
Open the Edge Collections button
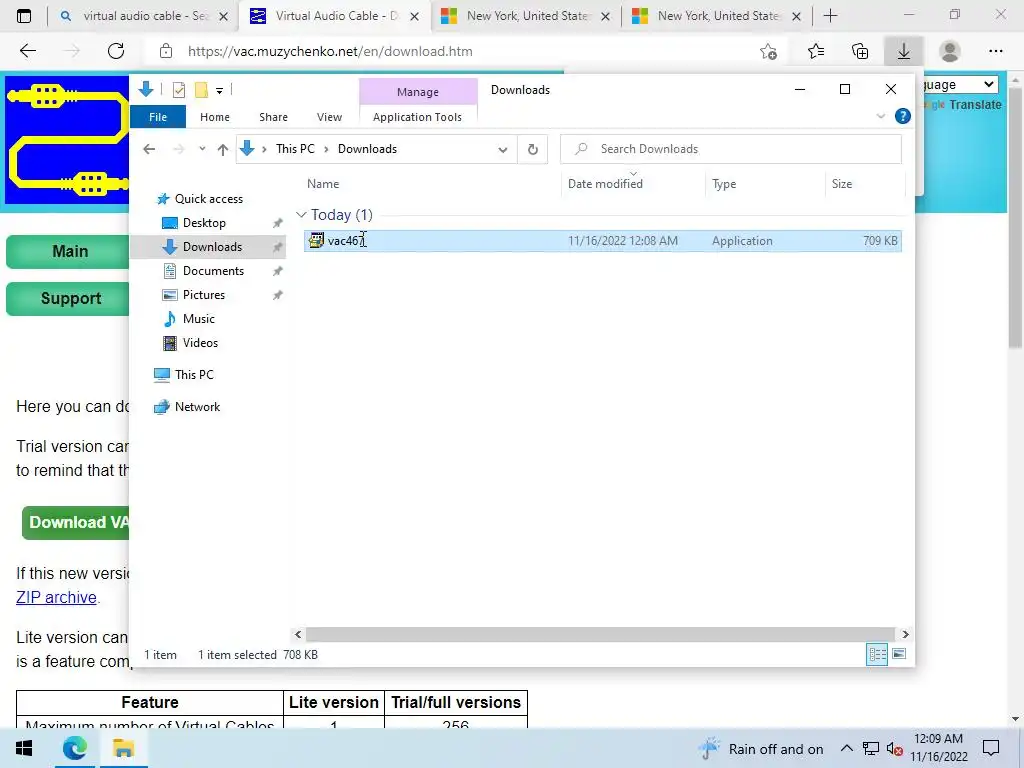[x=860, y=51]
